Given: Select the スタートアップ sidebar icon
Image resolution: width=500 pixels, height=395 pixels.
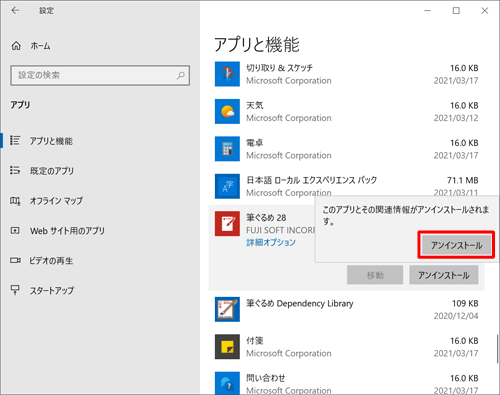Looking at the screenshot, I should (15, 290).
